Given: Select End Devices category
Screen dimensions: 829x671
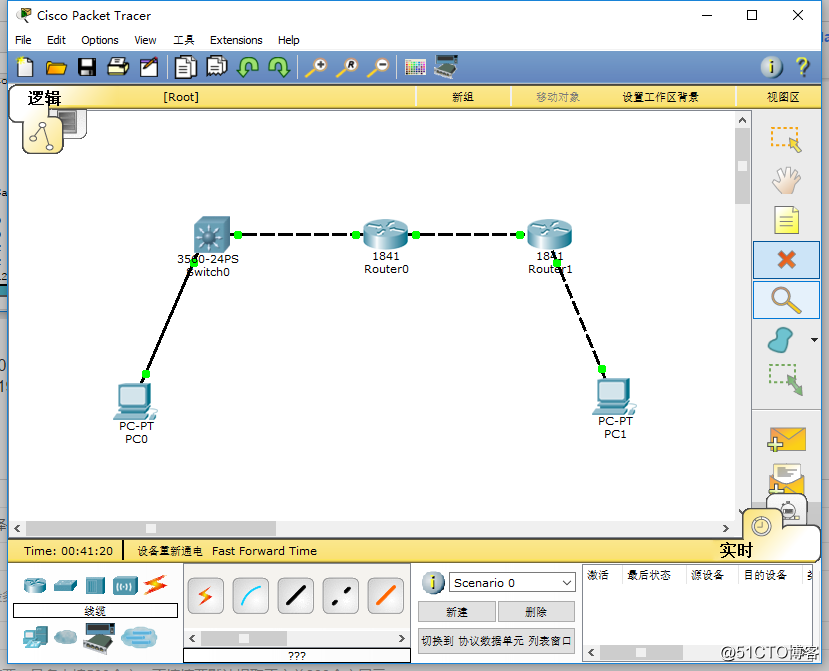Looking at the screenshot, I should (x=35, y=637).
